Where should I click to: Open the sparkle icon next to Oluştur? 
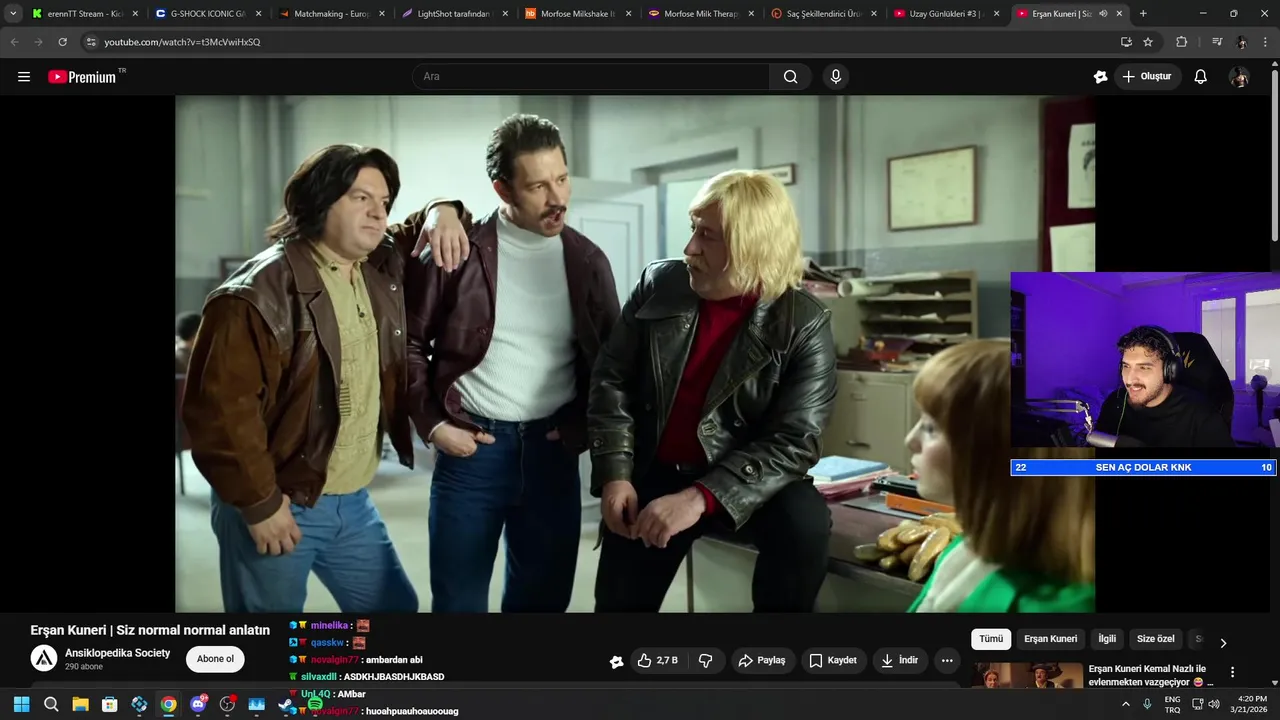[1100, 77]
